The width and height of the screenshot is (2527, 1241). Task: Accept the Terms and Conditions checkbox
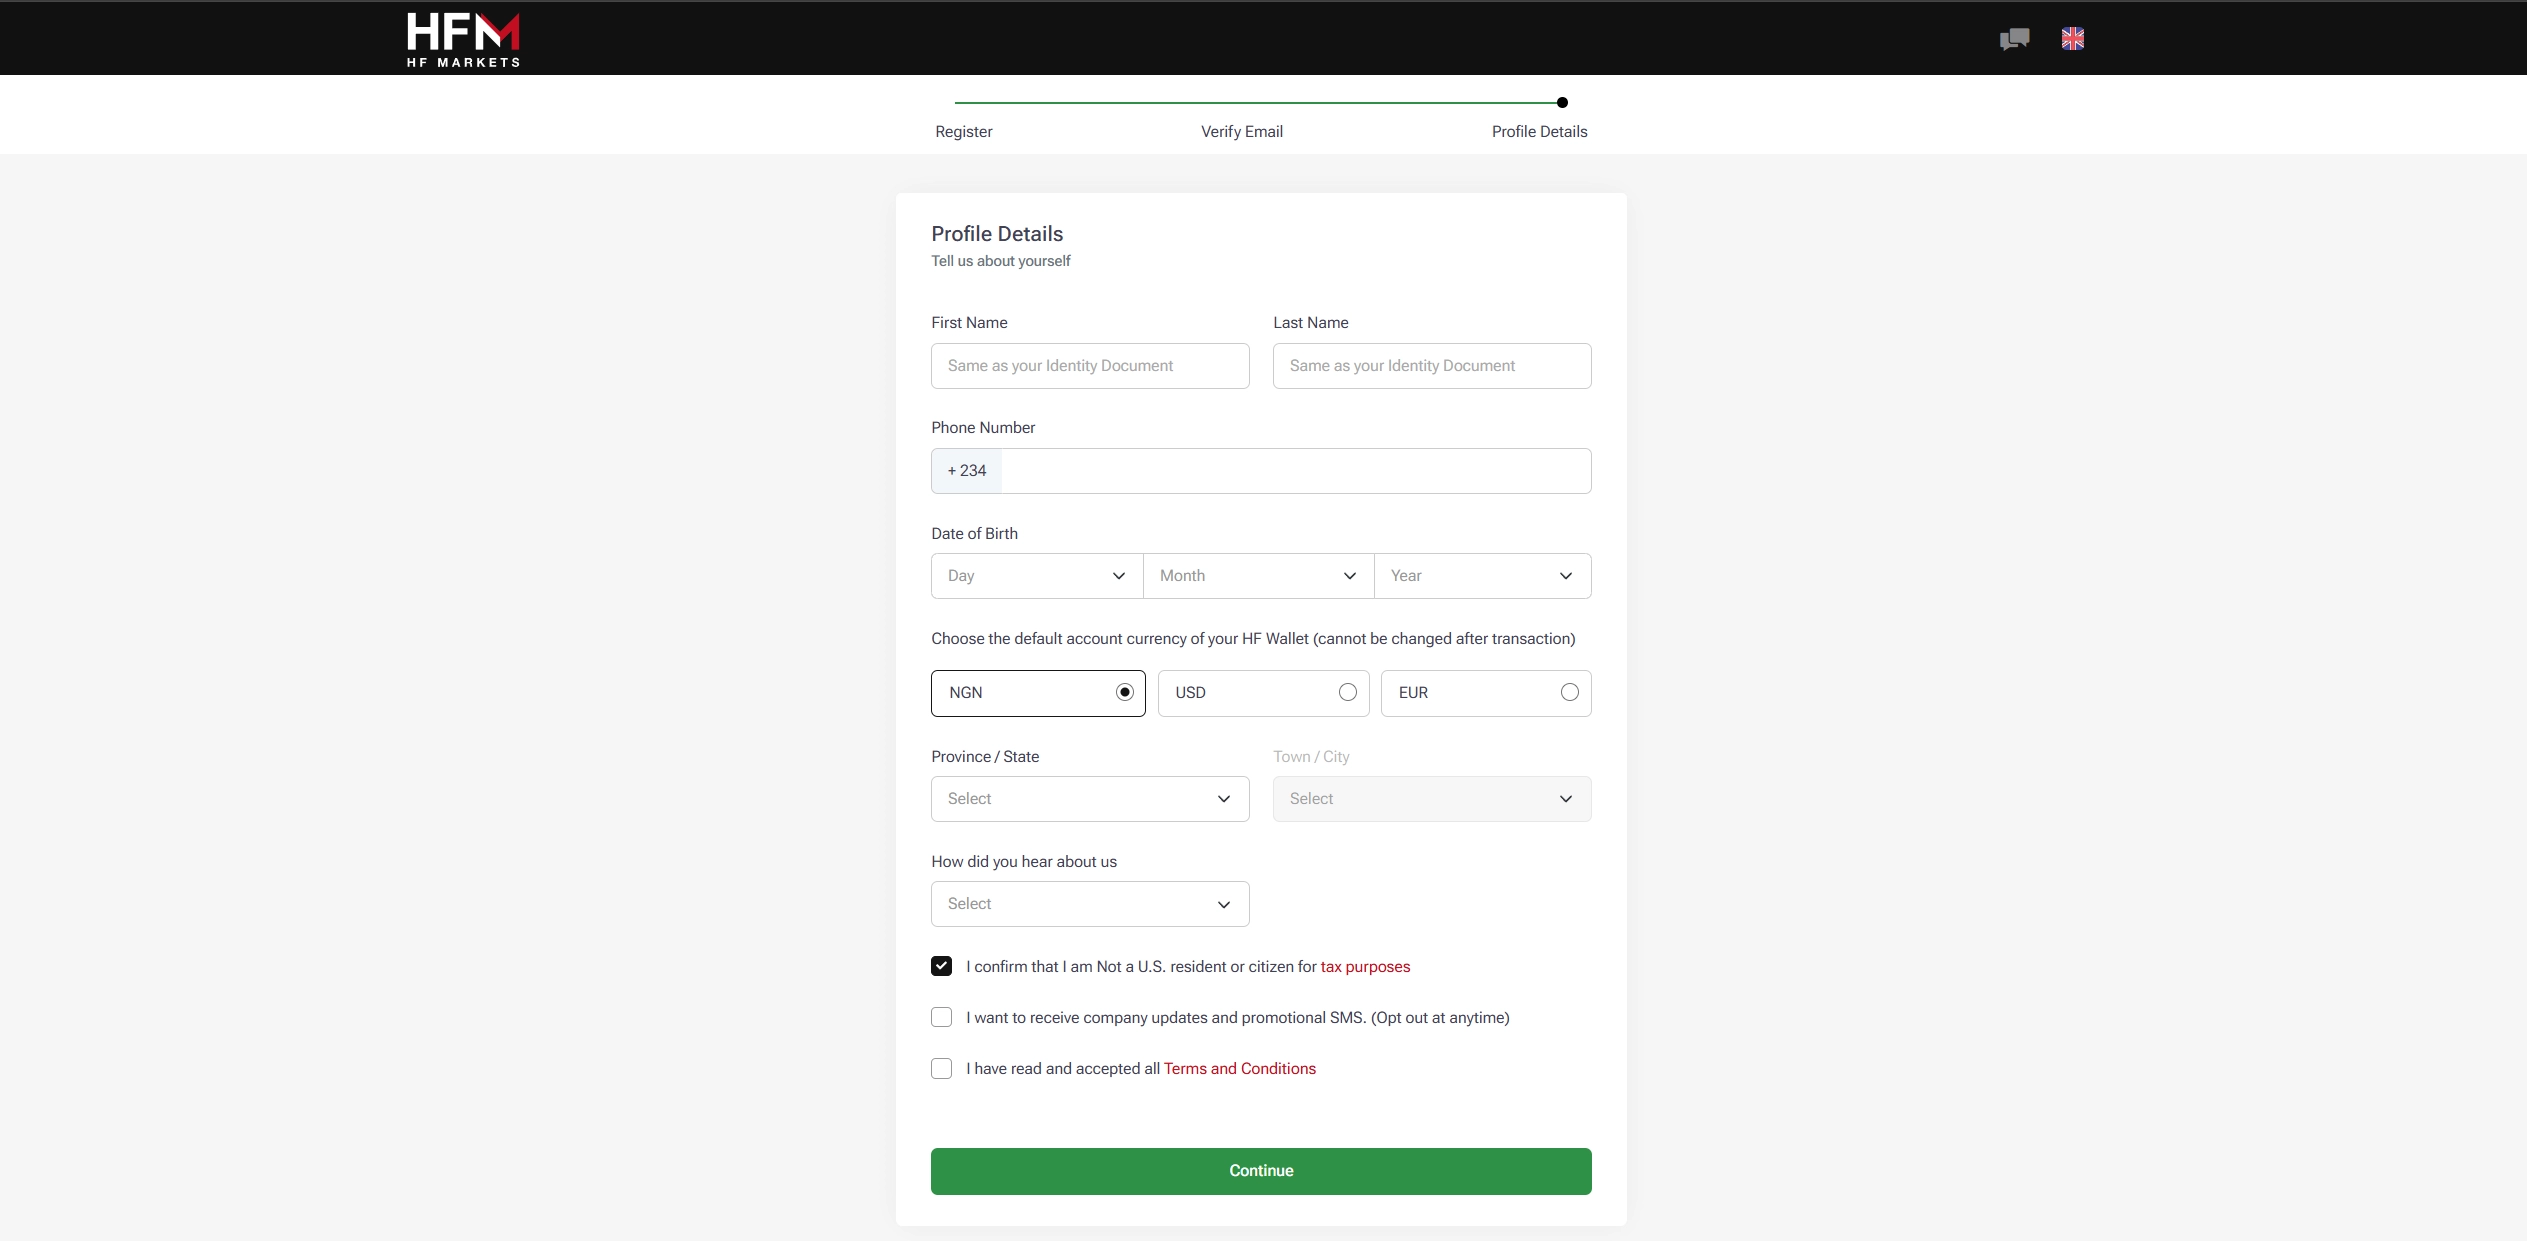[x=941, y=1068]
